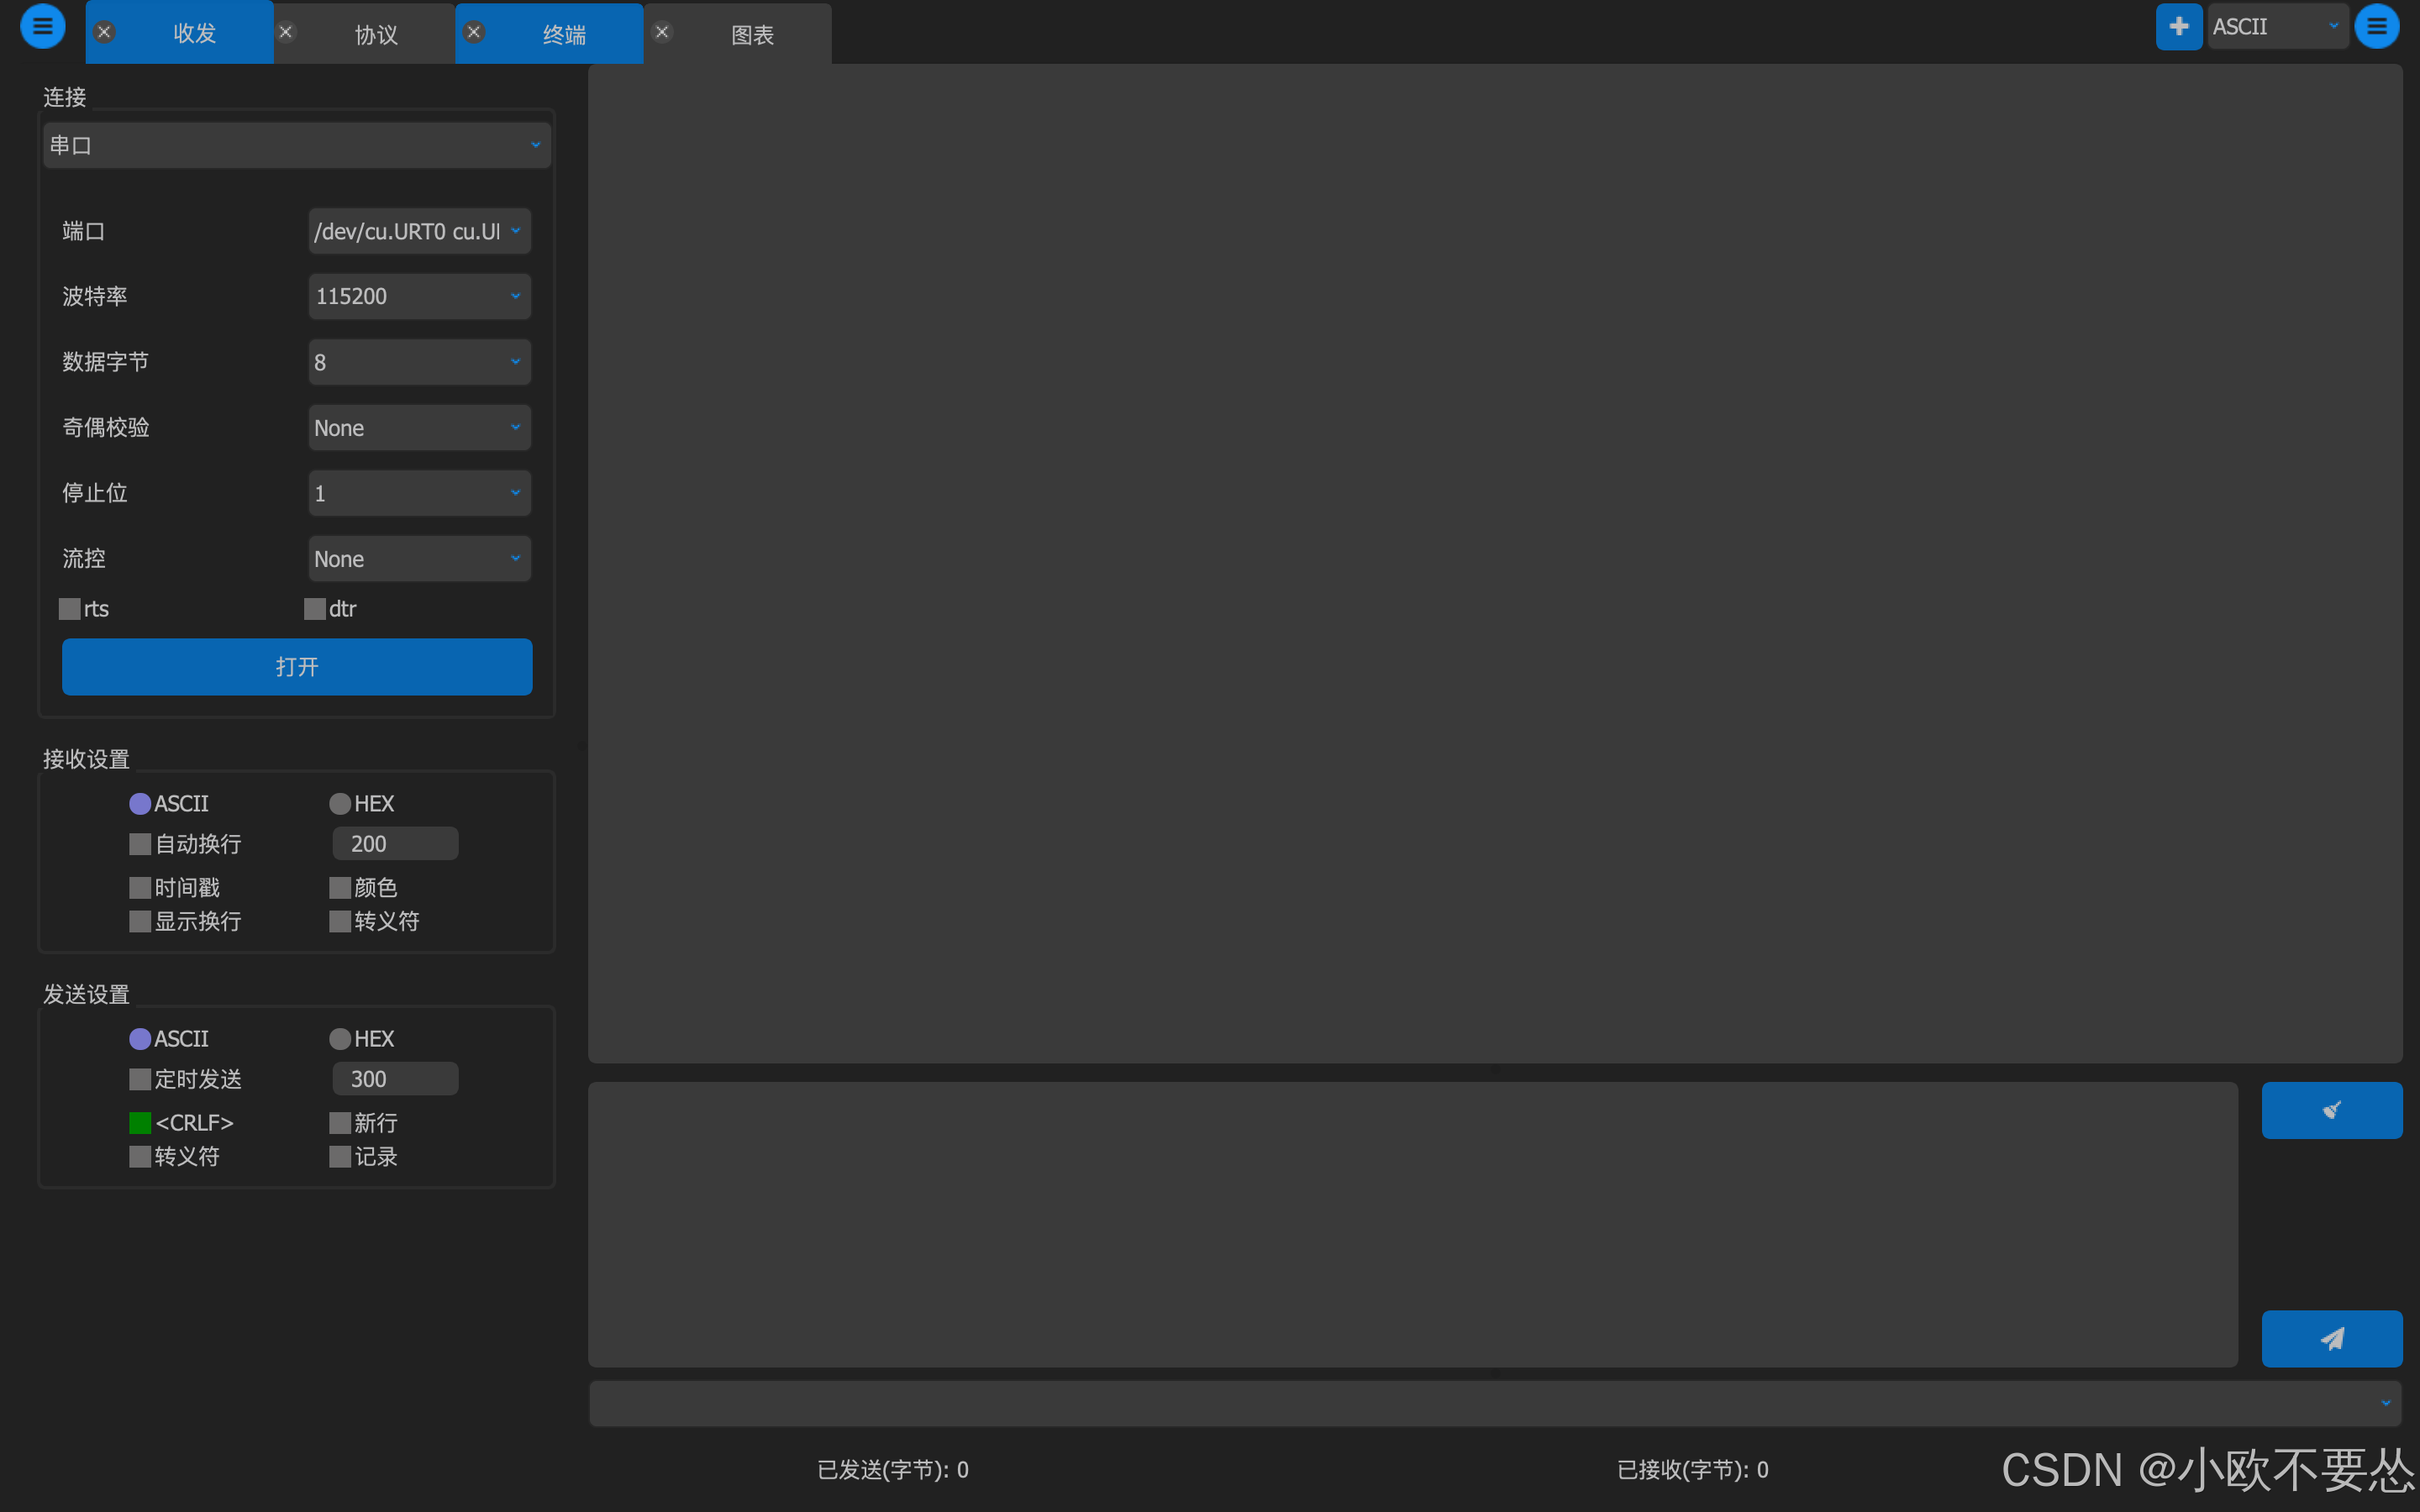Close the 收发 tab
The height and width of the screenshot is (1512, 2420).
[x=104, y=32]
